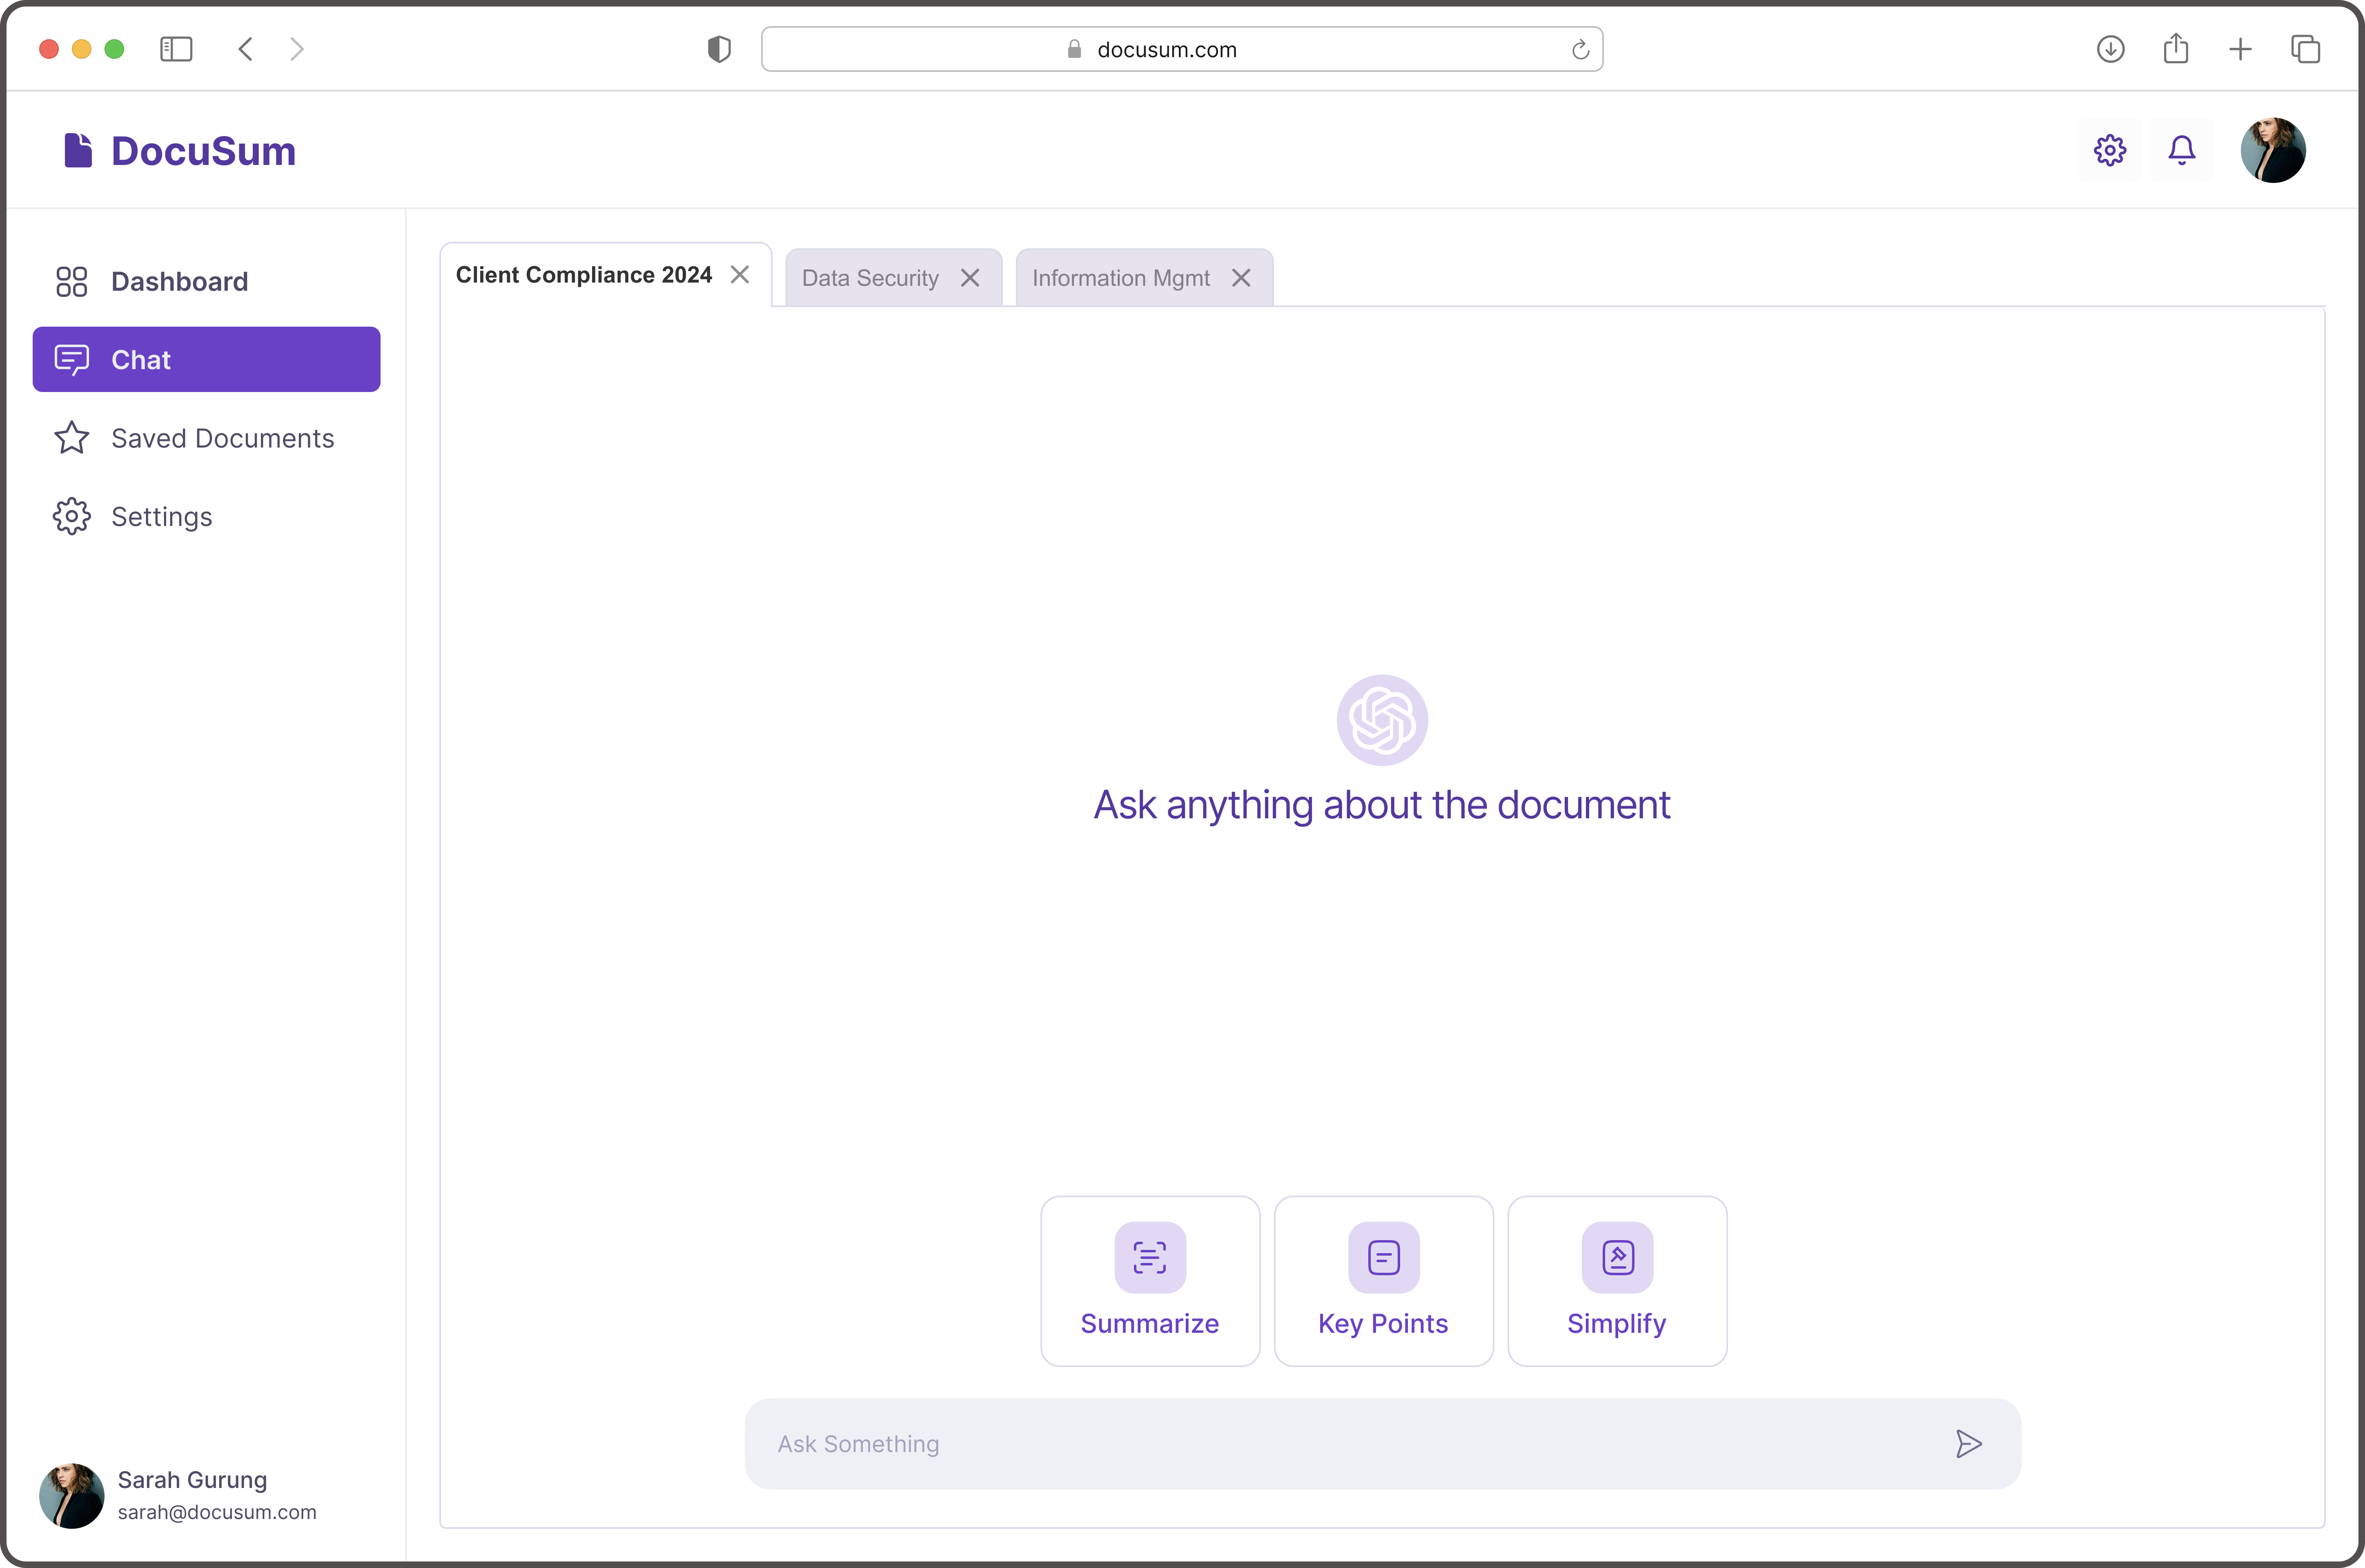Open the Simplify document action

(1616, 1281)
